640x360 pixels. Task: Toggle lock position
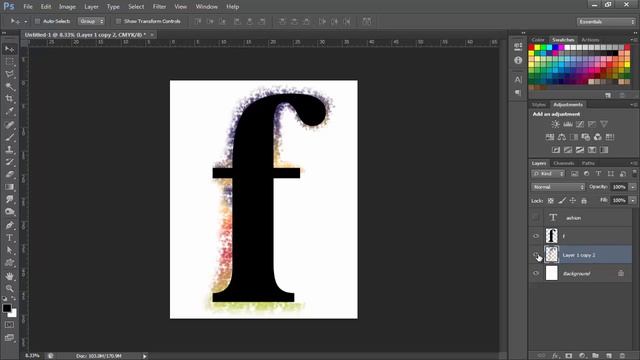pos(573,200)
